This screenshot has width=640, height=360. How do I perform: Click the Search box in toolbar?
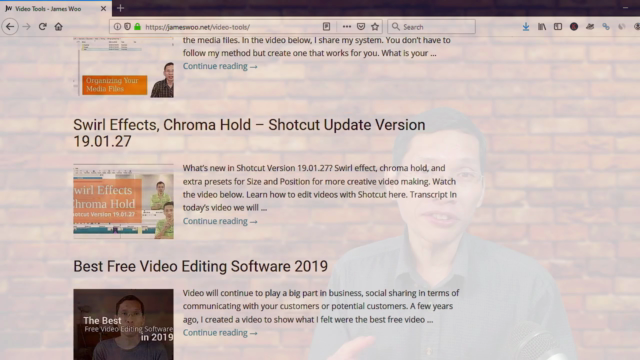point(431,27)
